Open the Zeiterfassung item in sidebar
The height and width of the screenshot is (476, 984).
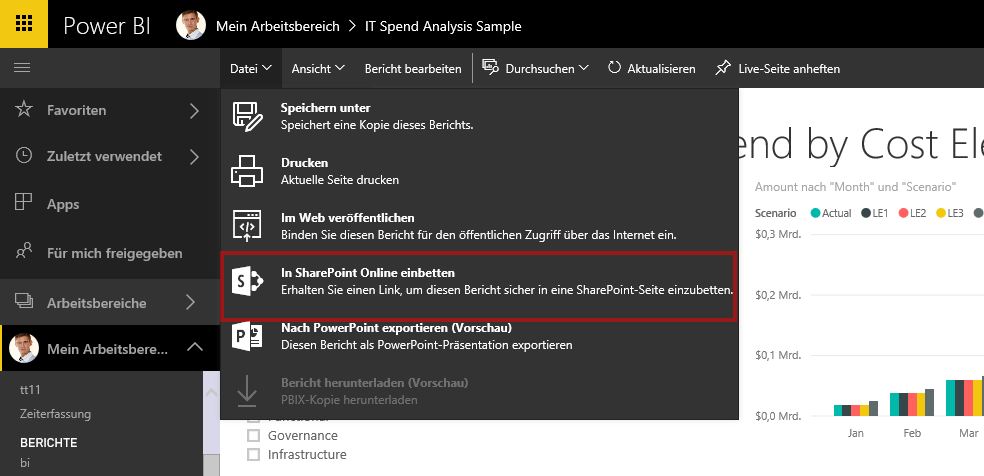coord(56,412)
